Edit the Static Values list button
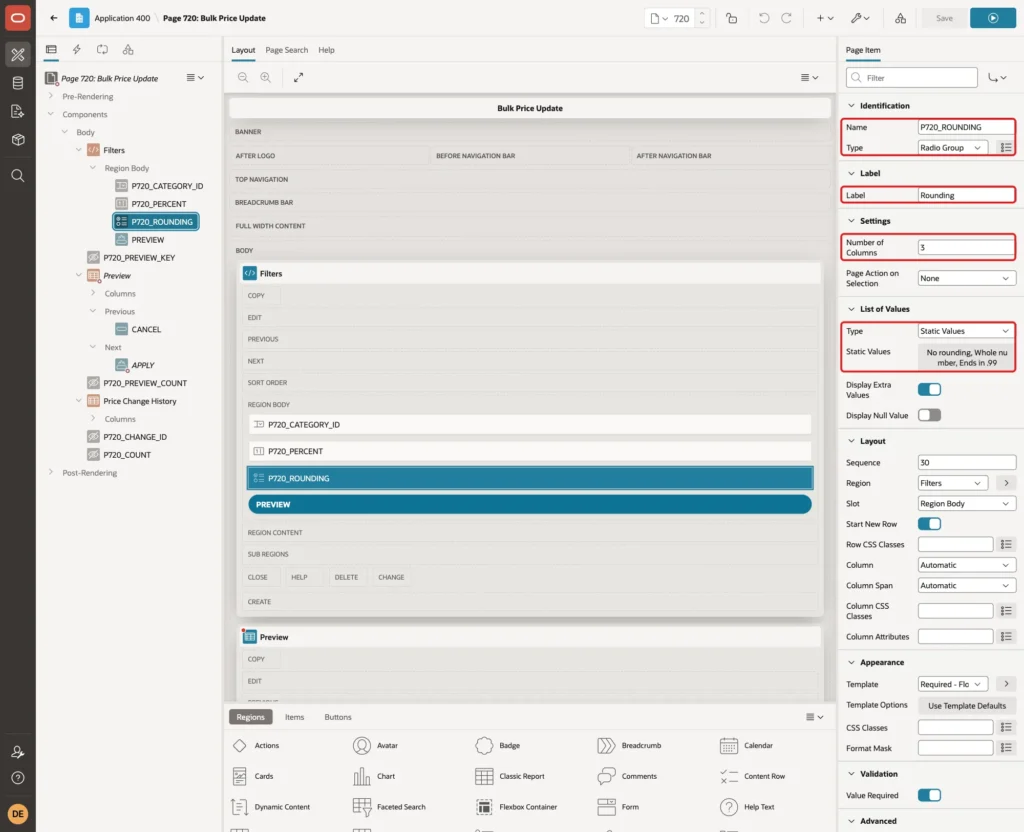The height and width of the screenshot is (832, 1024). click(x=967, y=358)
